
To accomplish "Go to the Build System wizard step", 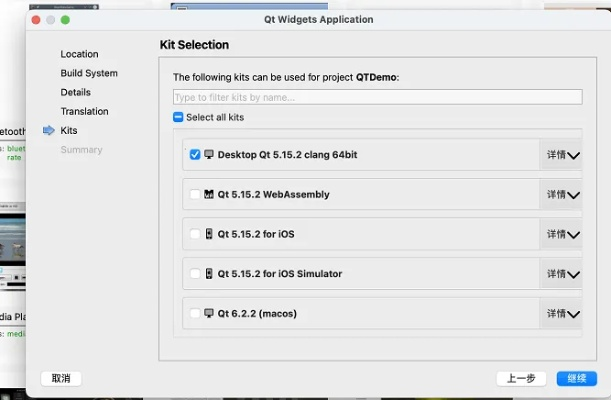I will tap(89, 73).
